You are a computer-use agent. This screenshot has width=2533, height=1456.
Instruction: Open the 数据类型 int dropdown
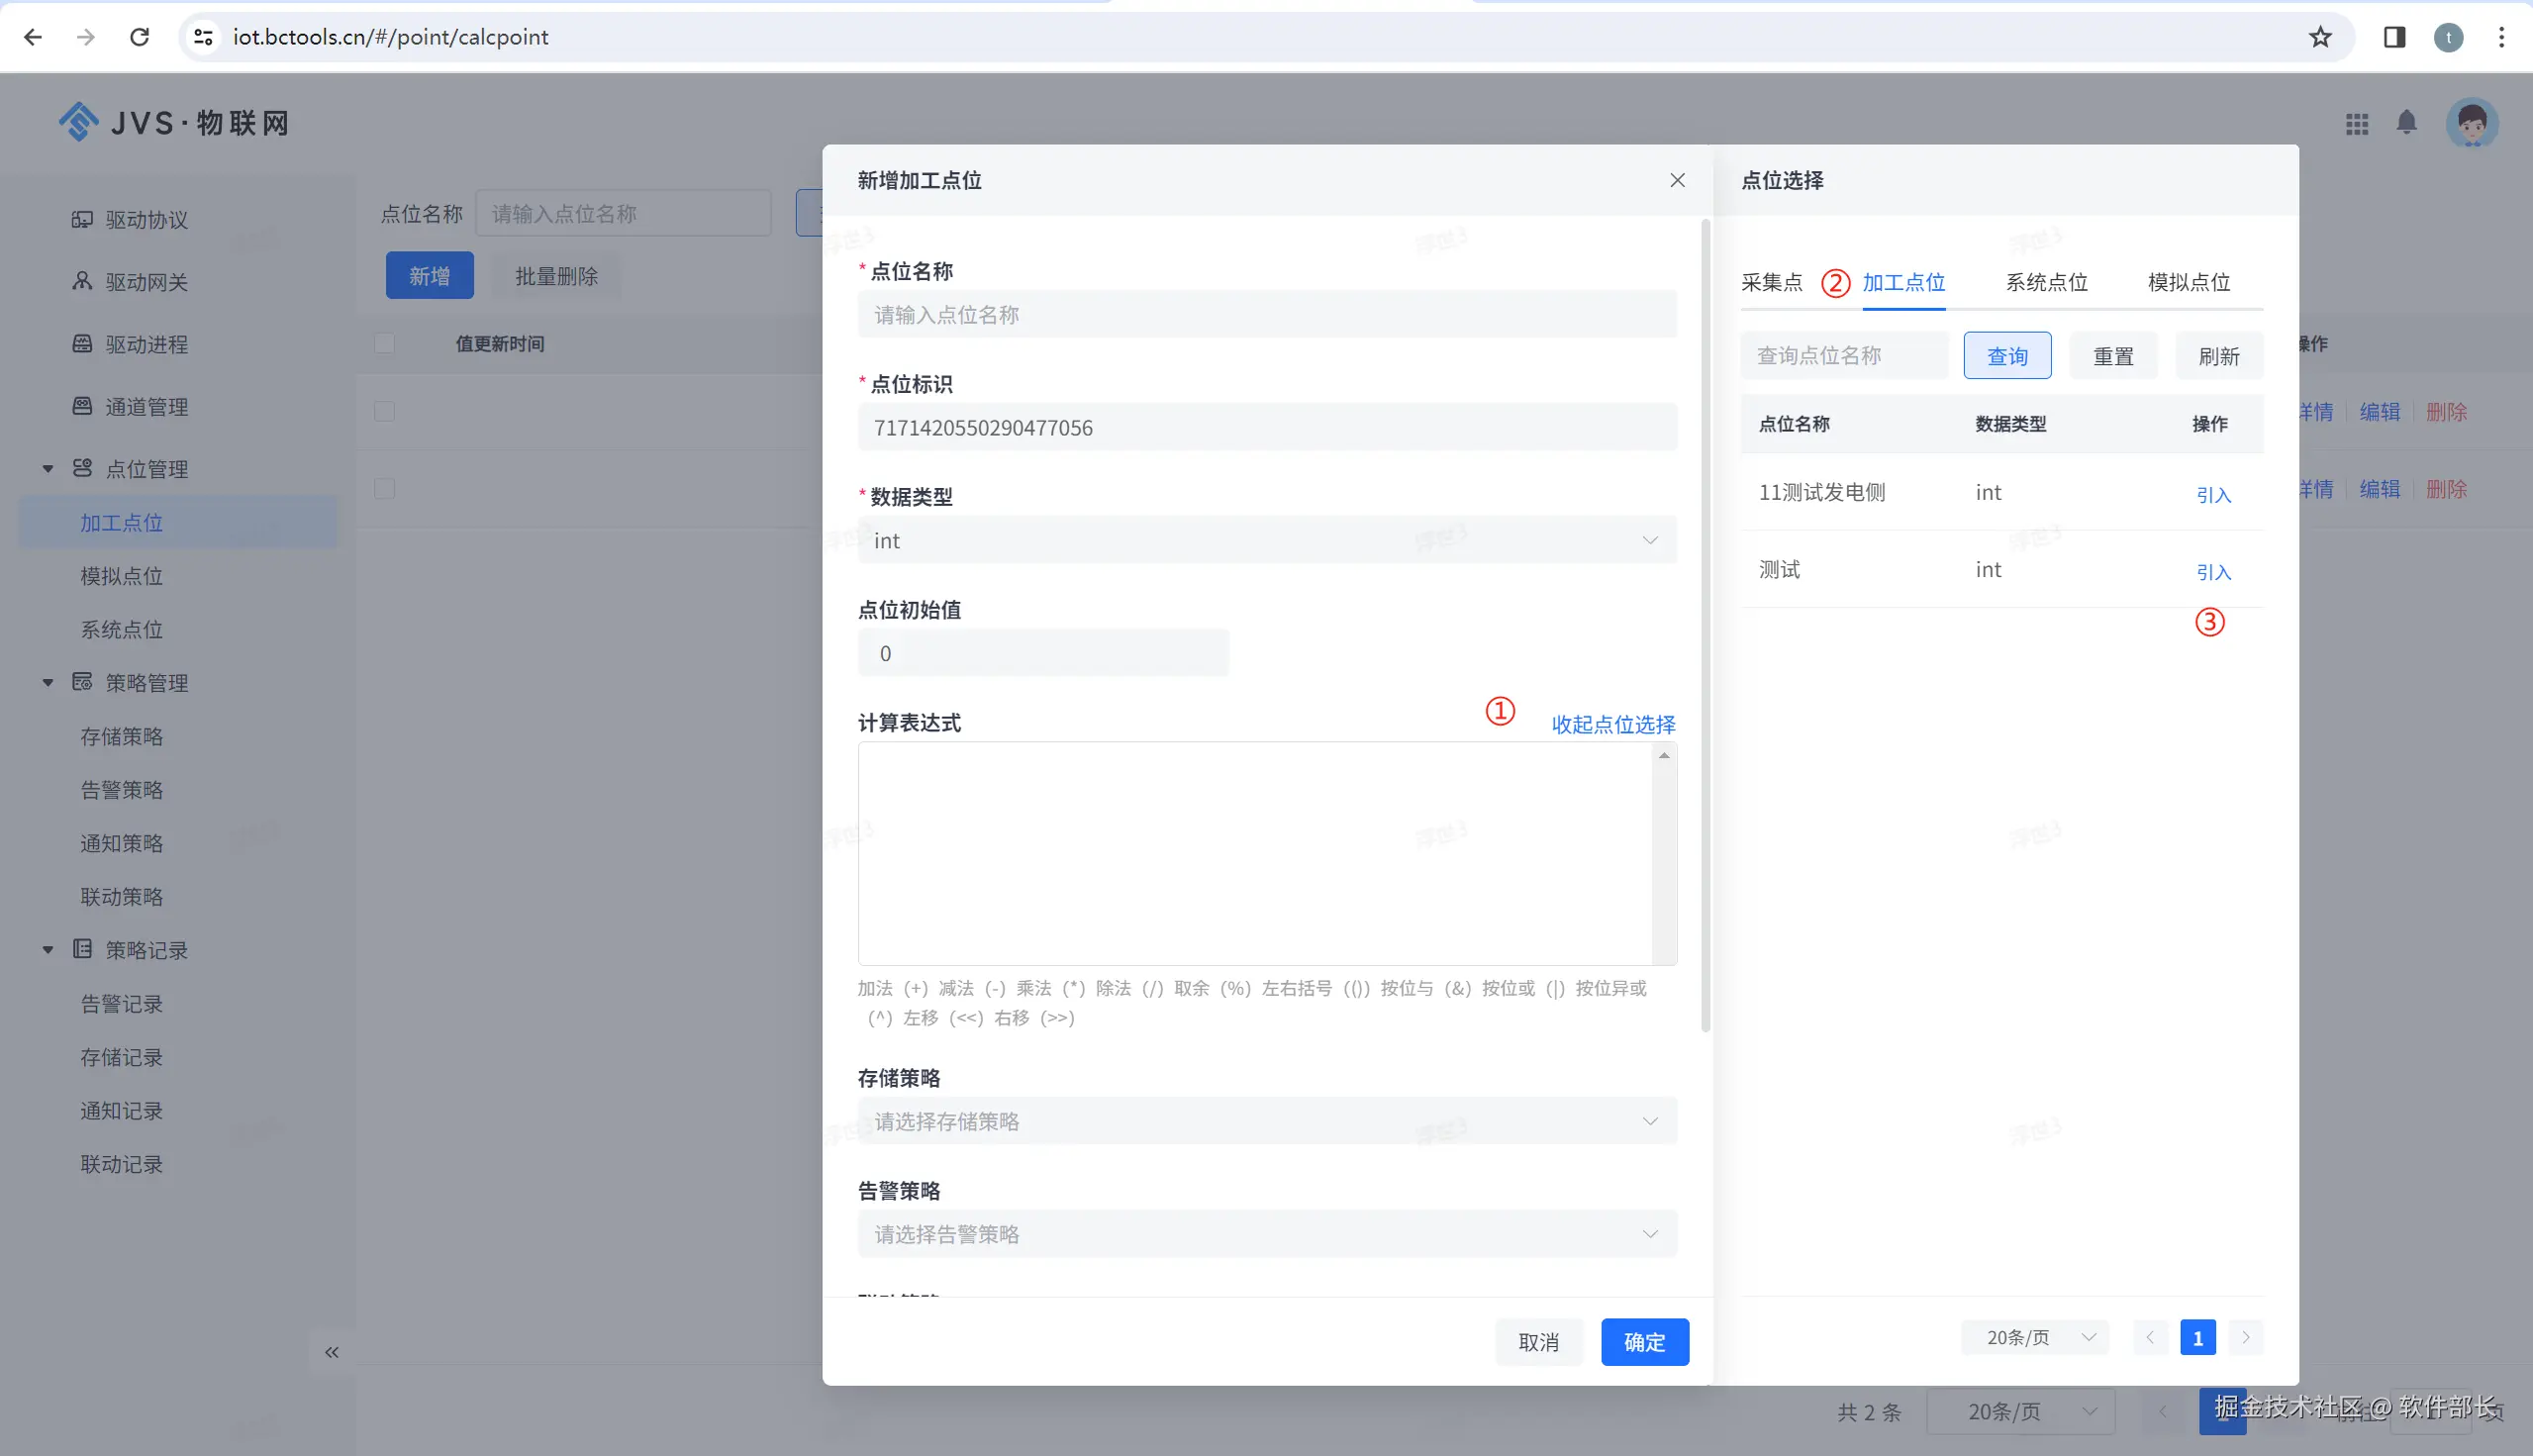[1266, 541]
